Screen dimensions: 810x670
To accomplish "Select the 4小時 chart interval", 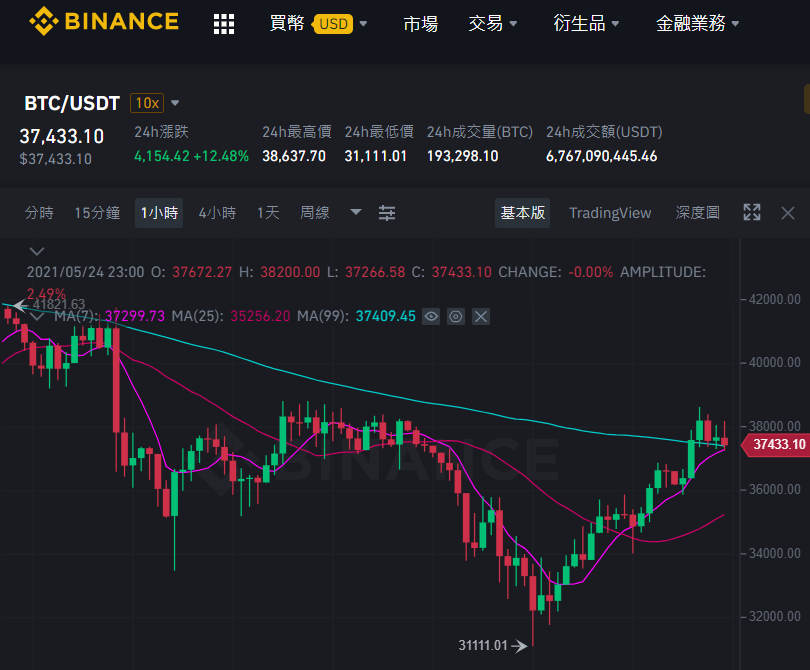I will coord(217,213).
